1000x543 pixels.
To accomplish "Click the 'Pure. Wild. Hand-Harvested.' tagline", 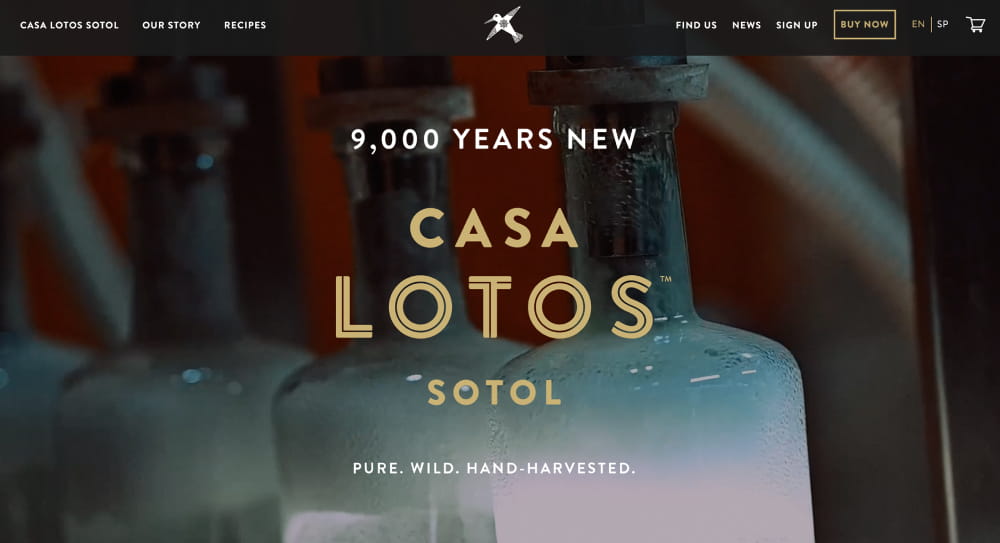I will click(494, 468).
